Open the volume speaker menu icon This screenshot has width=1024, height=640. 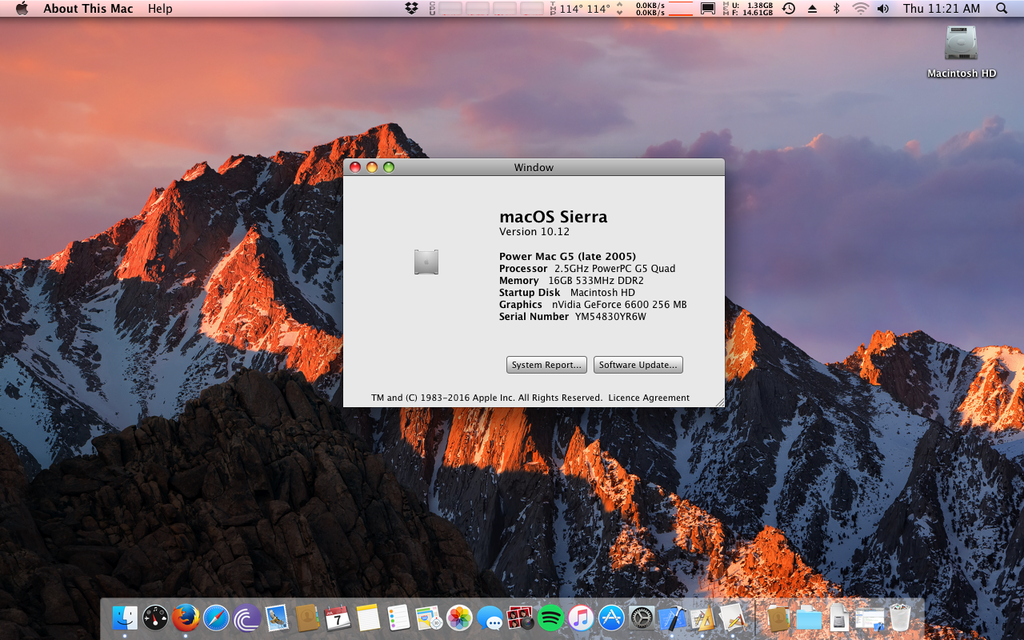coord(883,8)
